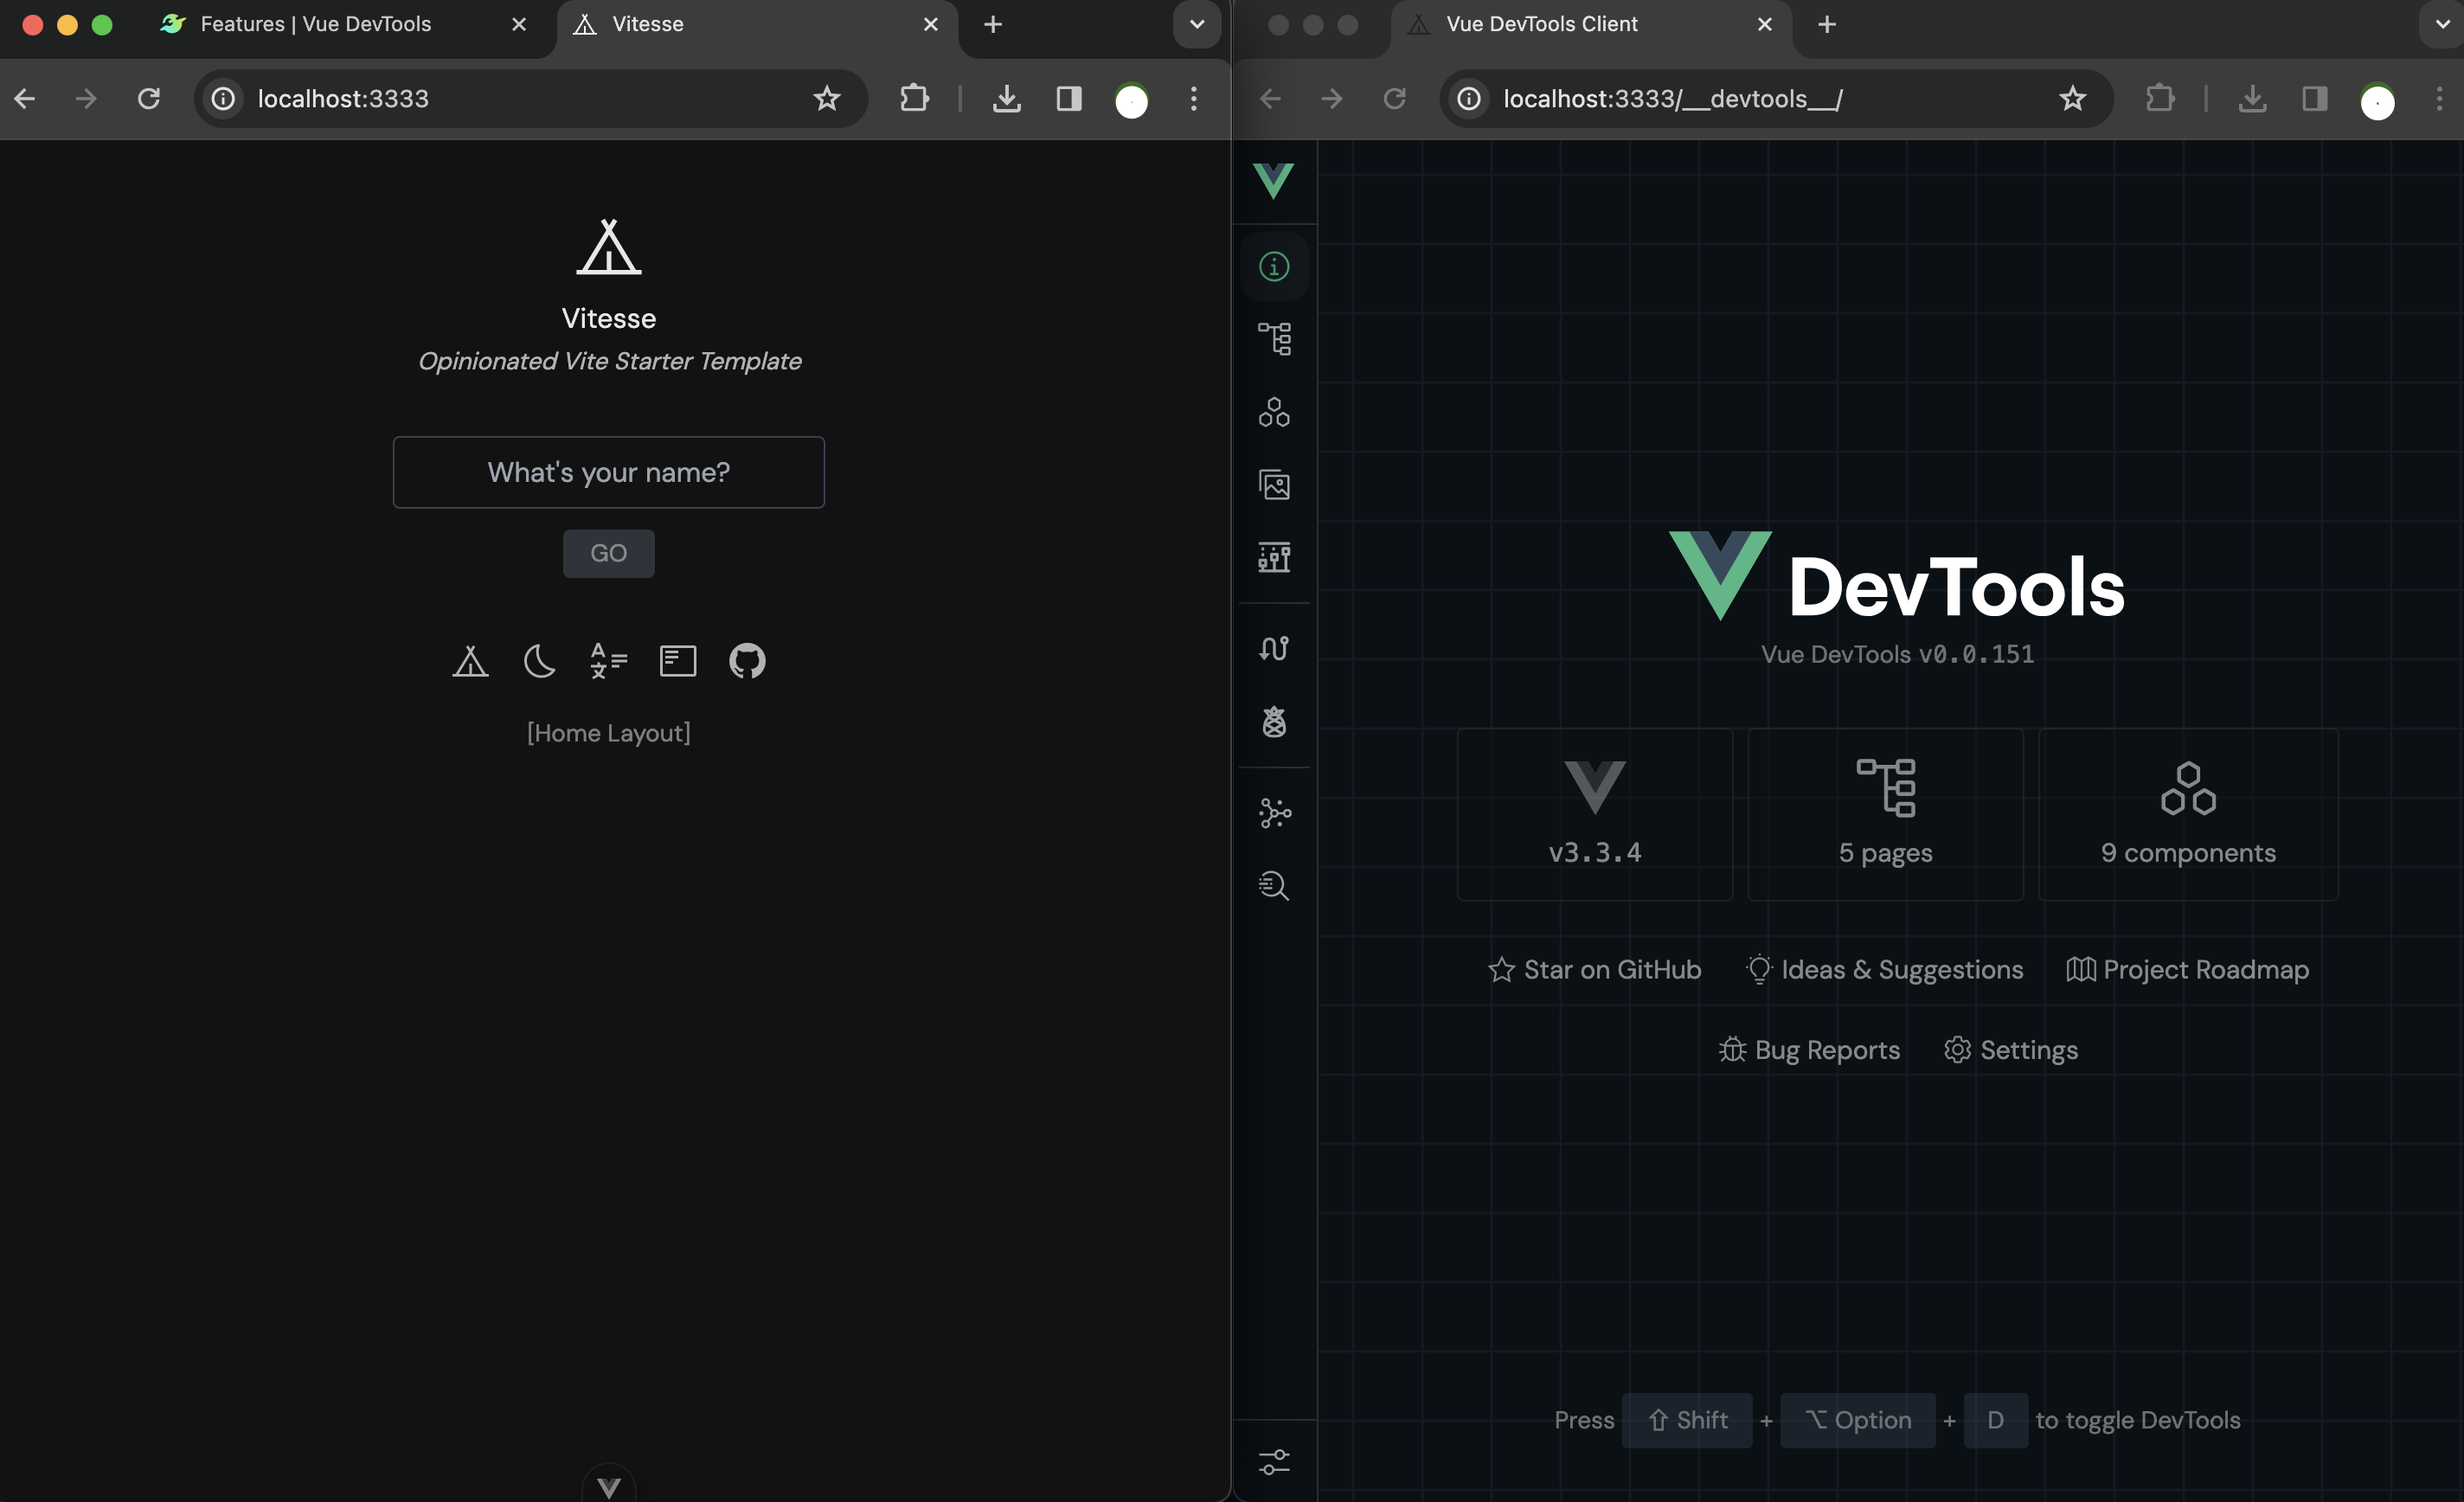The width and height of the screenshot is (2464, 1502).
Task: Select the Pinia store panel icon
Action: click(1273, 722)
